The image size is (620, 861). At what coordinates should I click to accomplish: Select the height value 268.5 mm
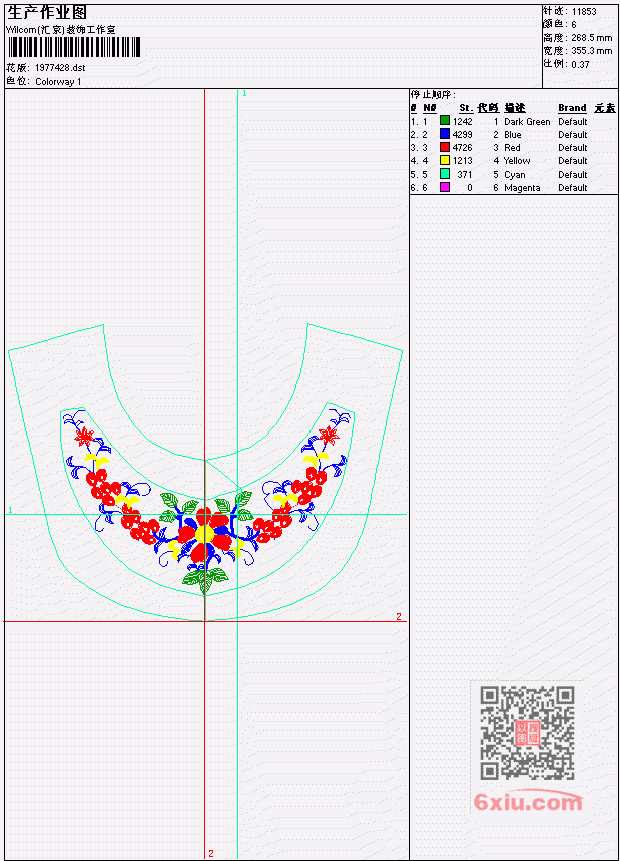(591, 38)
